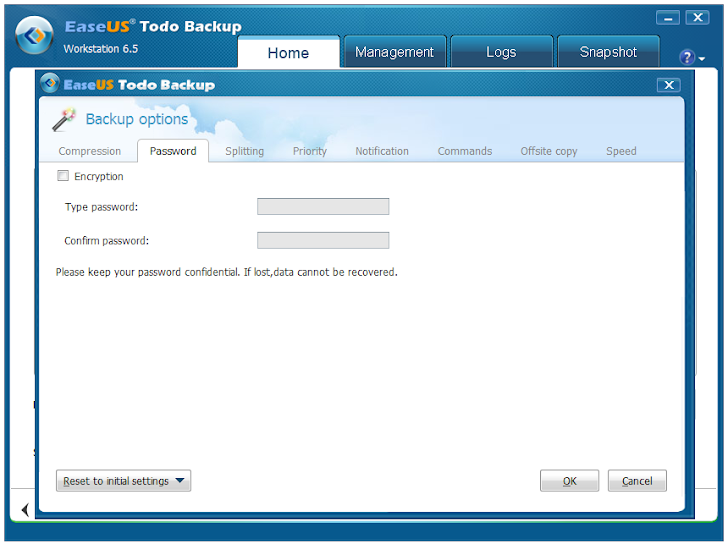The height and width of the screenshot is (544, 728).
Task: Click the small logo in dialog title bar
Action: coord(49,84)
